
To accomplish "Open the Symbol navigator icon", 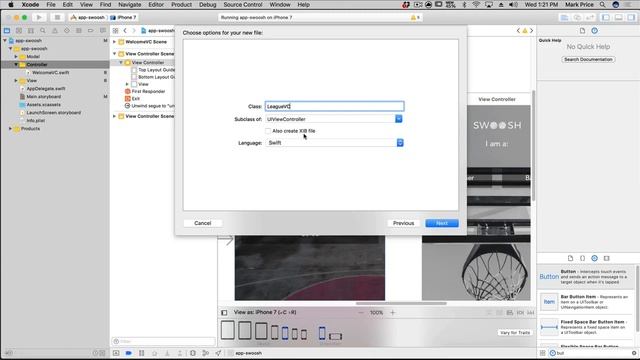I will (31, 31).
